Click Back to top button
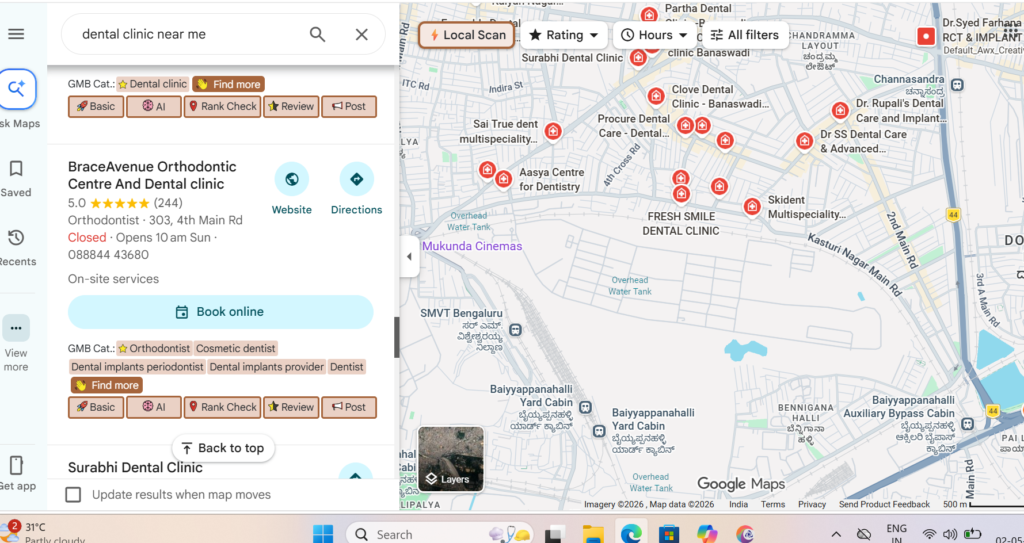The height and width of the screenshot is (543, 1024). tap(223, 448)
